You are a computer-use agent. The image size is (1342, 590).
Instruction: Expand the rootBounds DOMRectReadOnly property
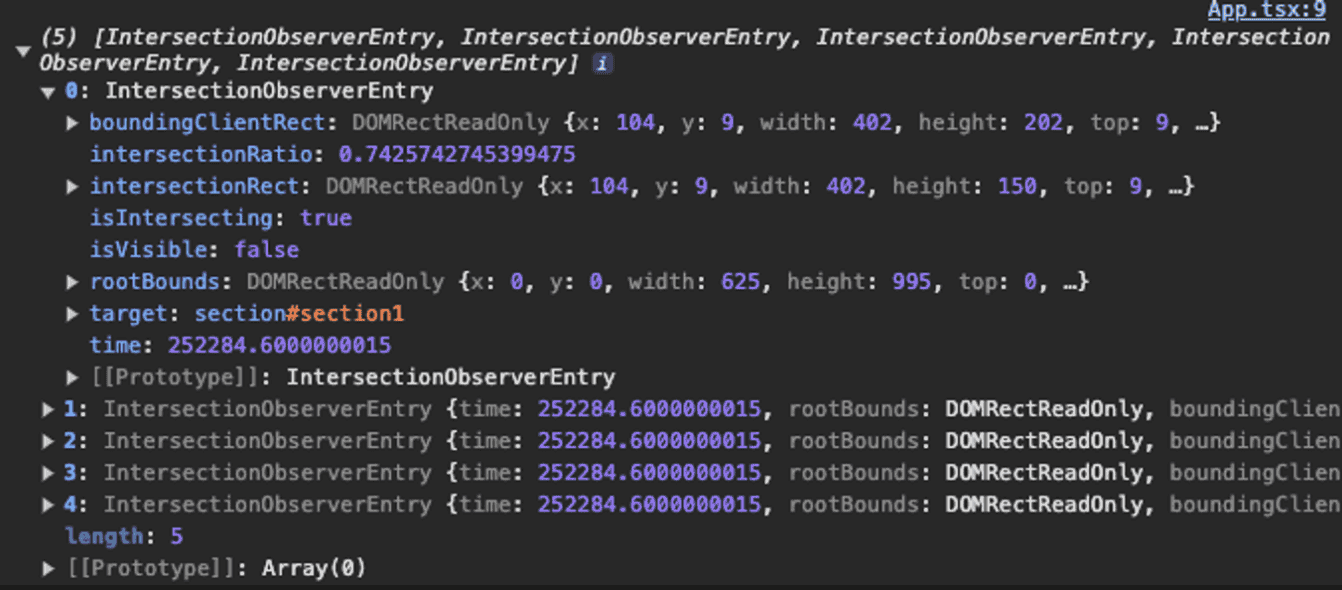click(72, 282)
